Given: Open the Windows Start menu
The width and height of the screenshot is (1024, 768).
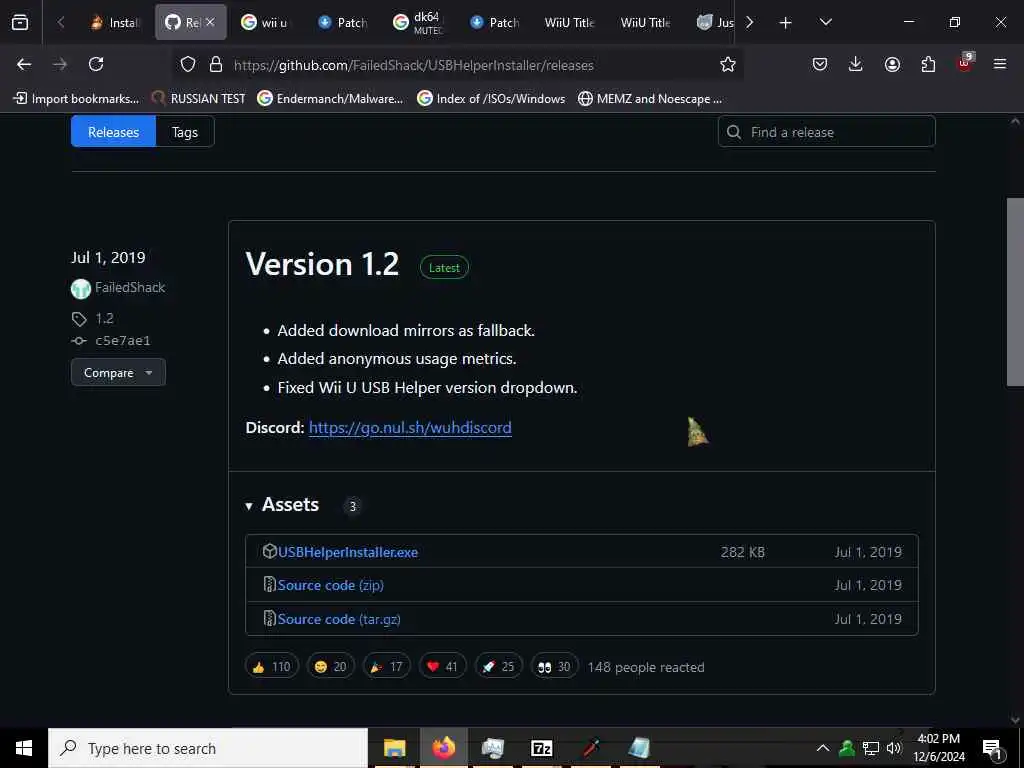Looking at the screenshot, I should [x=24, y=748].
